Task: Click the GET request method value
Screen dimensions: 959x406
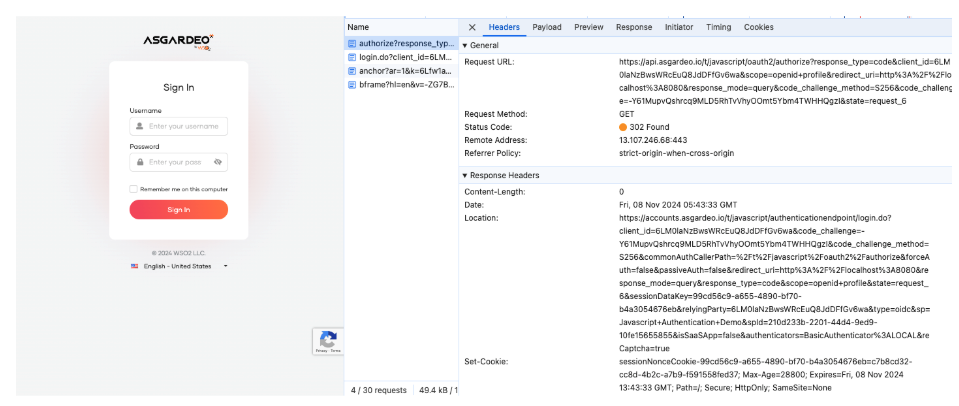Action: pos(626,114)
